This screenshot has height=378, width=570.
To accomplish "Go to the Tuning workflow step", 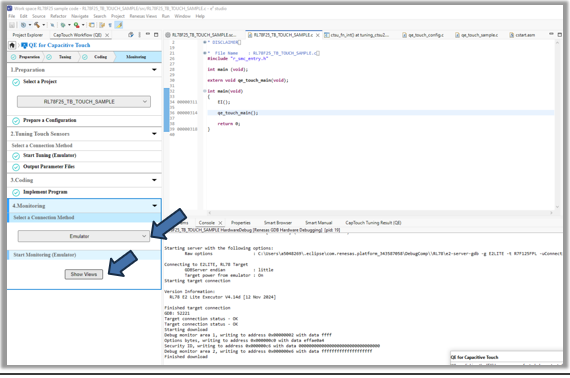I will tap(61, 57).
